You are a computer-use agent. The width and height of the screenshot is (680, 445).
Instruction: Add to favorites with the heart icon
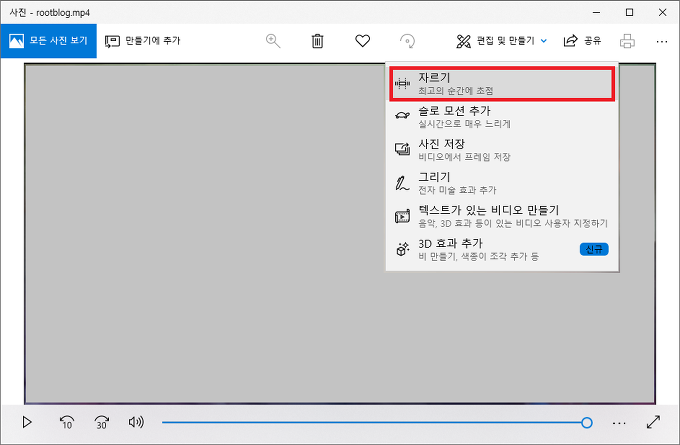pyautogui.click(x=363, y=41)
